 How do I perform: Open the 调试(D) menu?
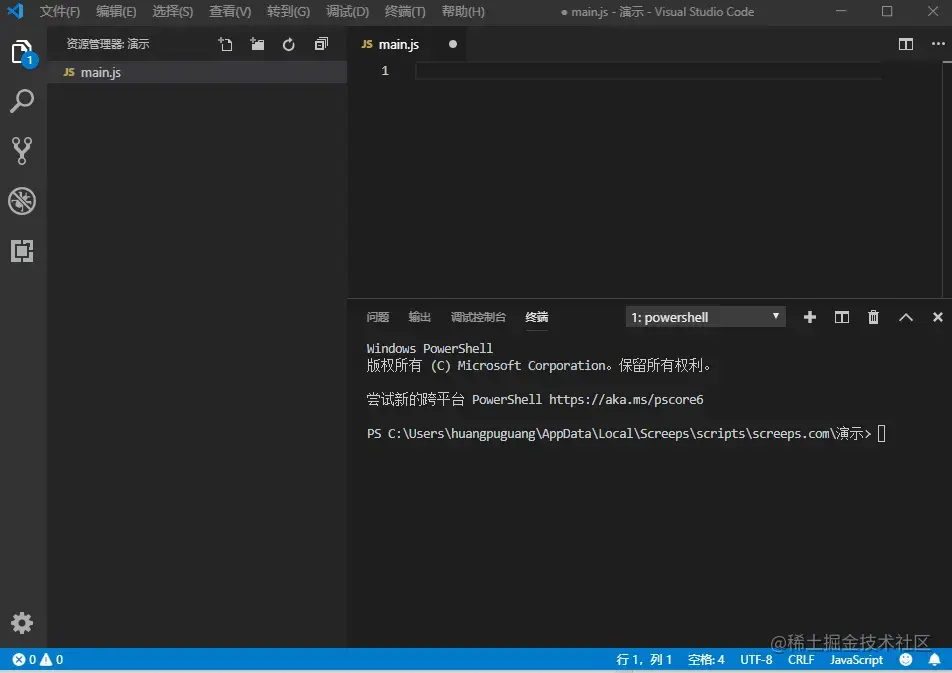point(347,12)
